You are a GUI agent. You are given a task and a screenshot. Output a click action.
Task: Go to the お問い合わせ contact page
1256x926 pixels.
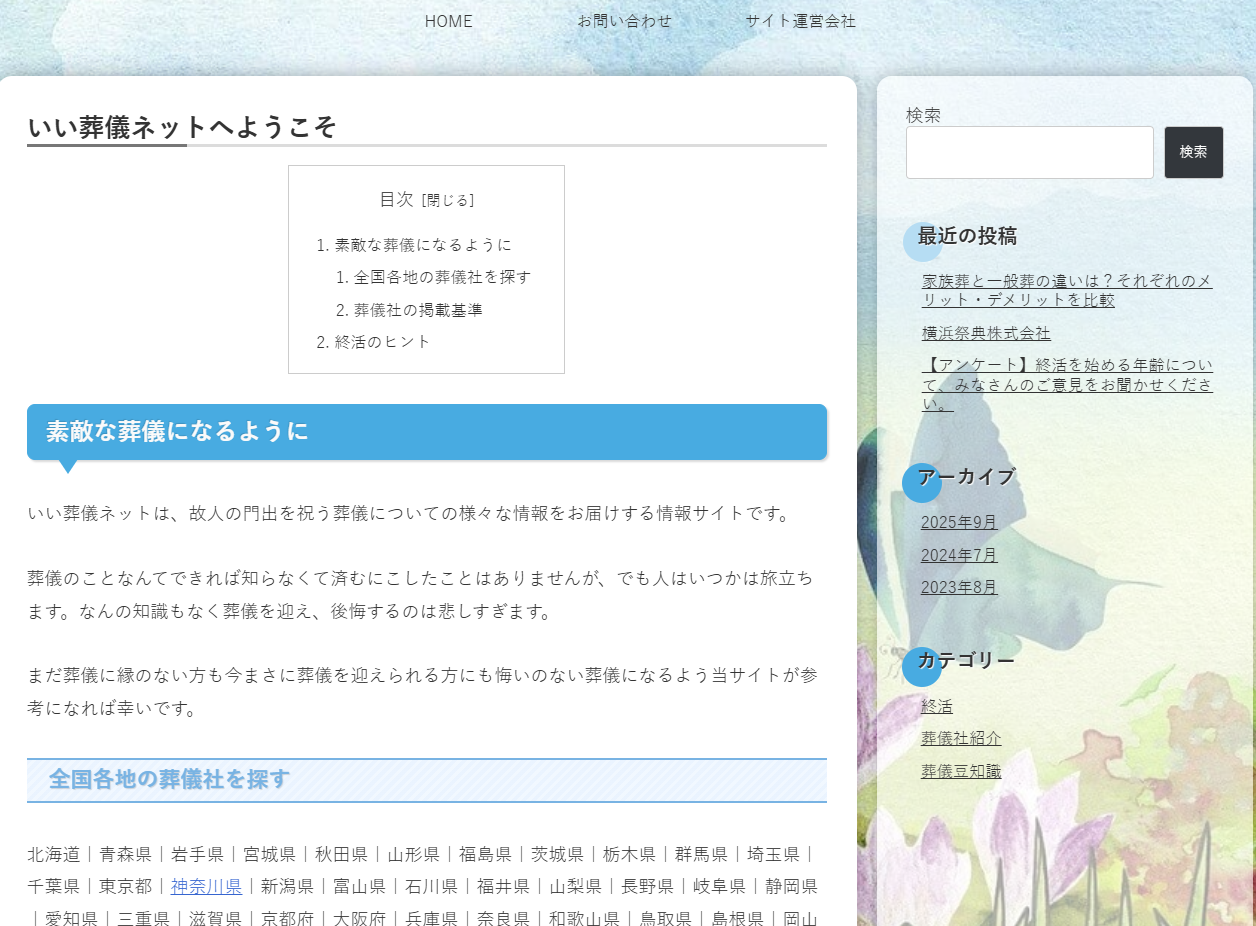coord(624,21)
